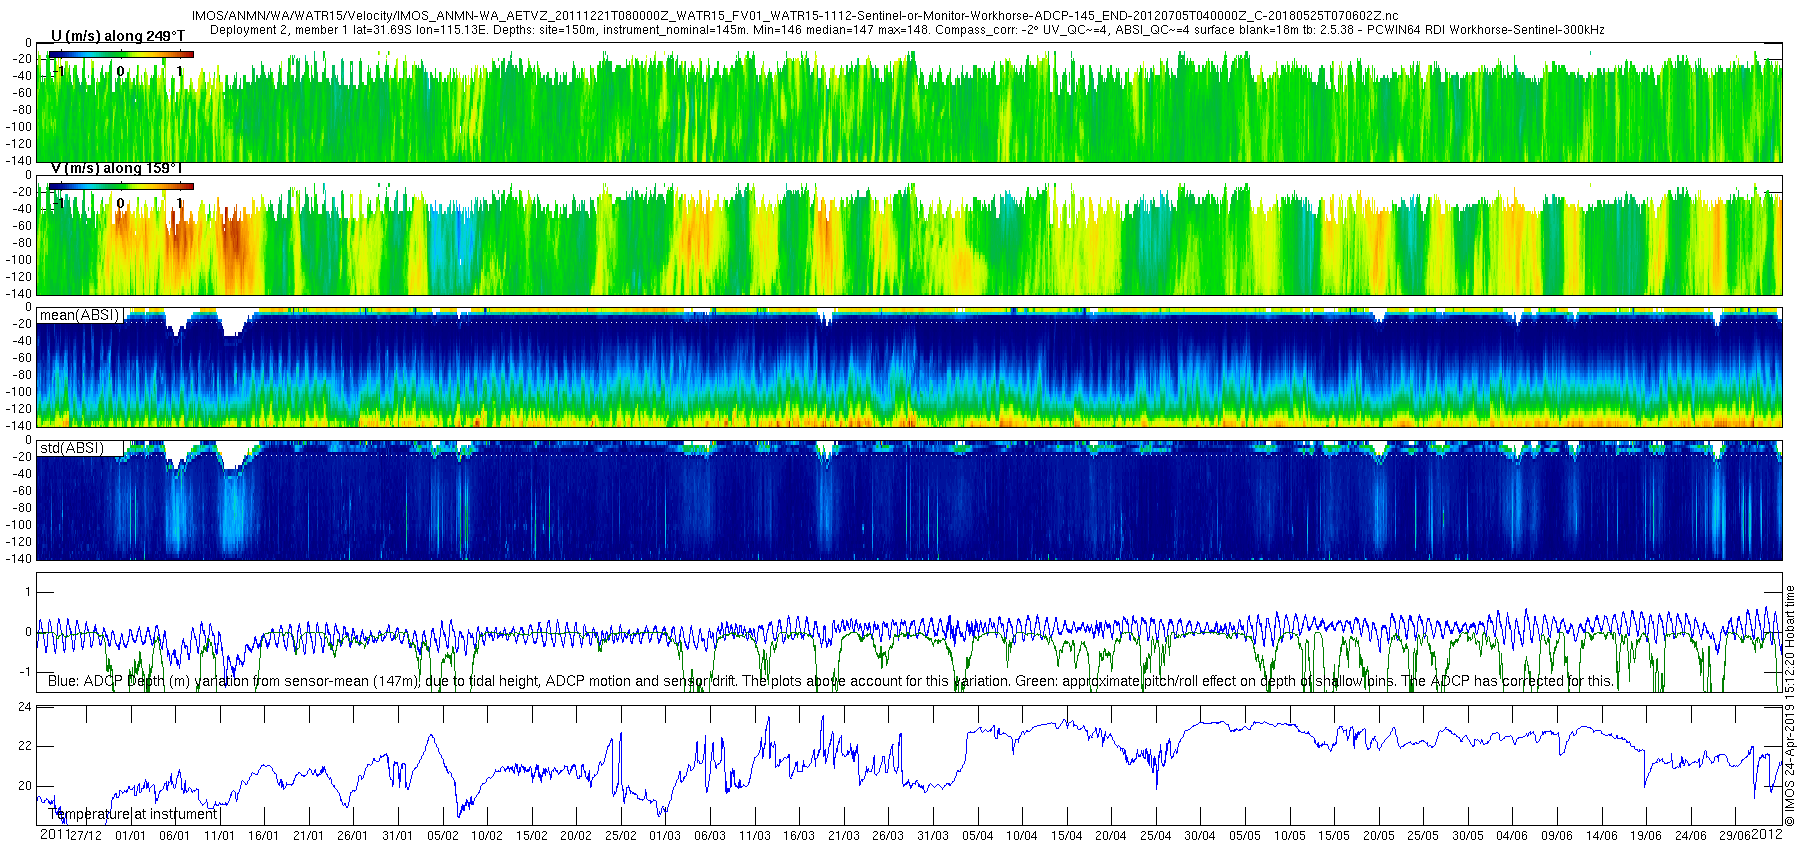
Task: Click the 04/06 date tick label
Action: [x=1512, y=836]
